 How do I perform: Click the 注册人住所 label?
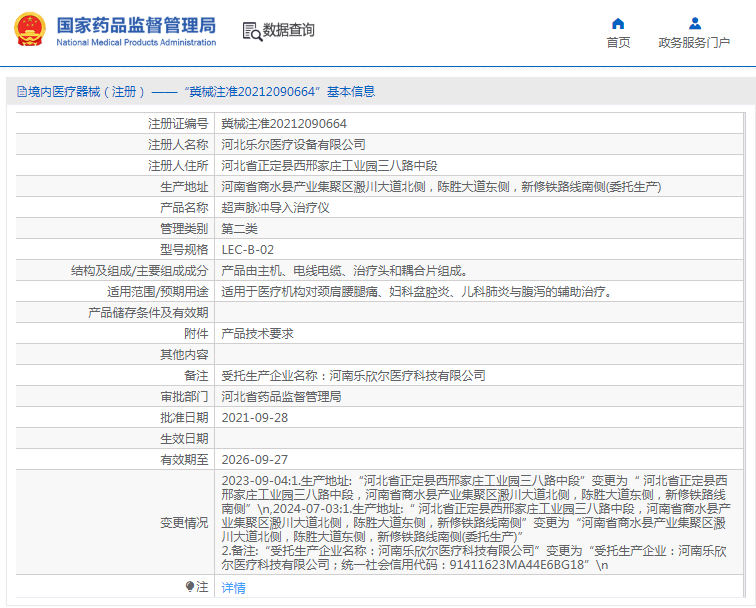[178, 166]
